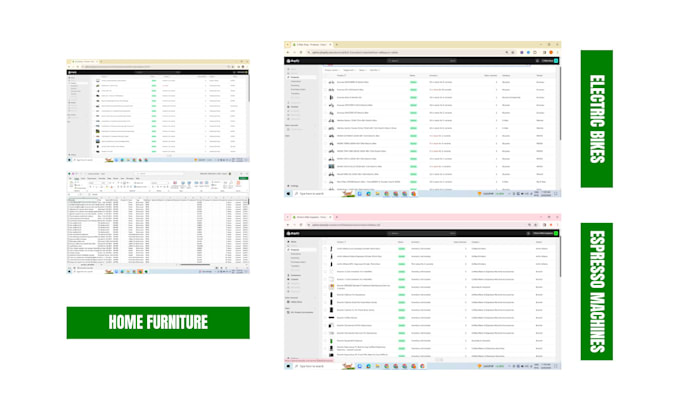Select all products checkbox in Espresso Machines window
This screenshot has width=680, height=409.
(x=325, y=242)
